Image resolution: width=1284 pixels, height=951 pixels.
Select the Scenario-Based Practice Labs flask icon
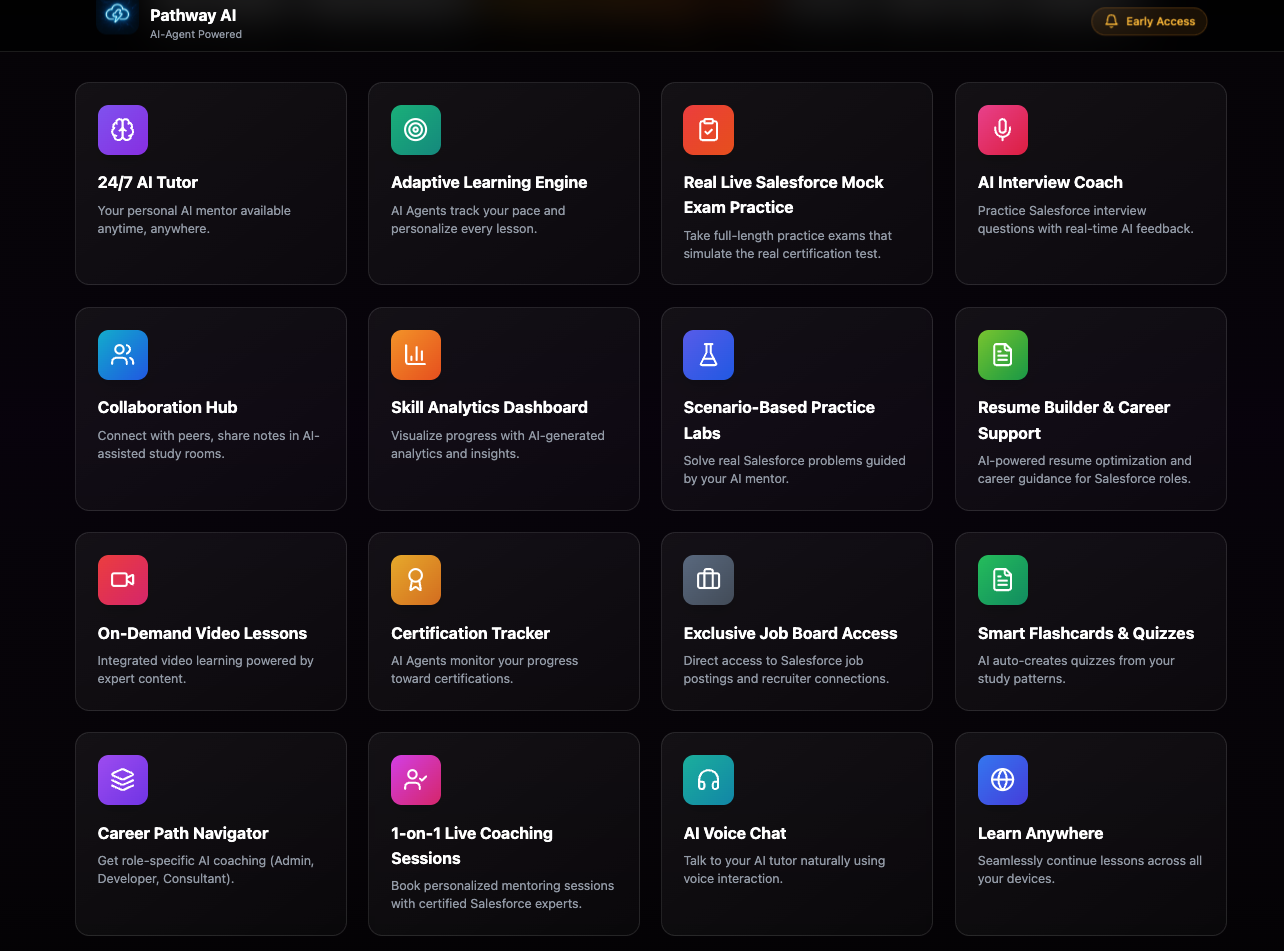click(708, 354)
